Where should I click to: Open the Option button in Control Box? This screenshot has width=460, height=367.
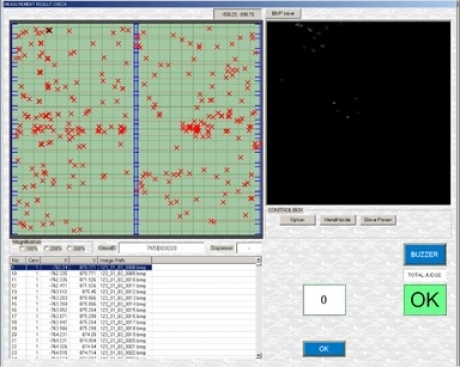click(297, 220)
